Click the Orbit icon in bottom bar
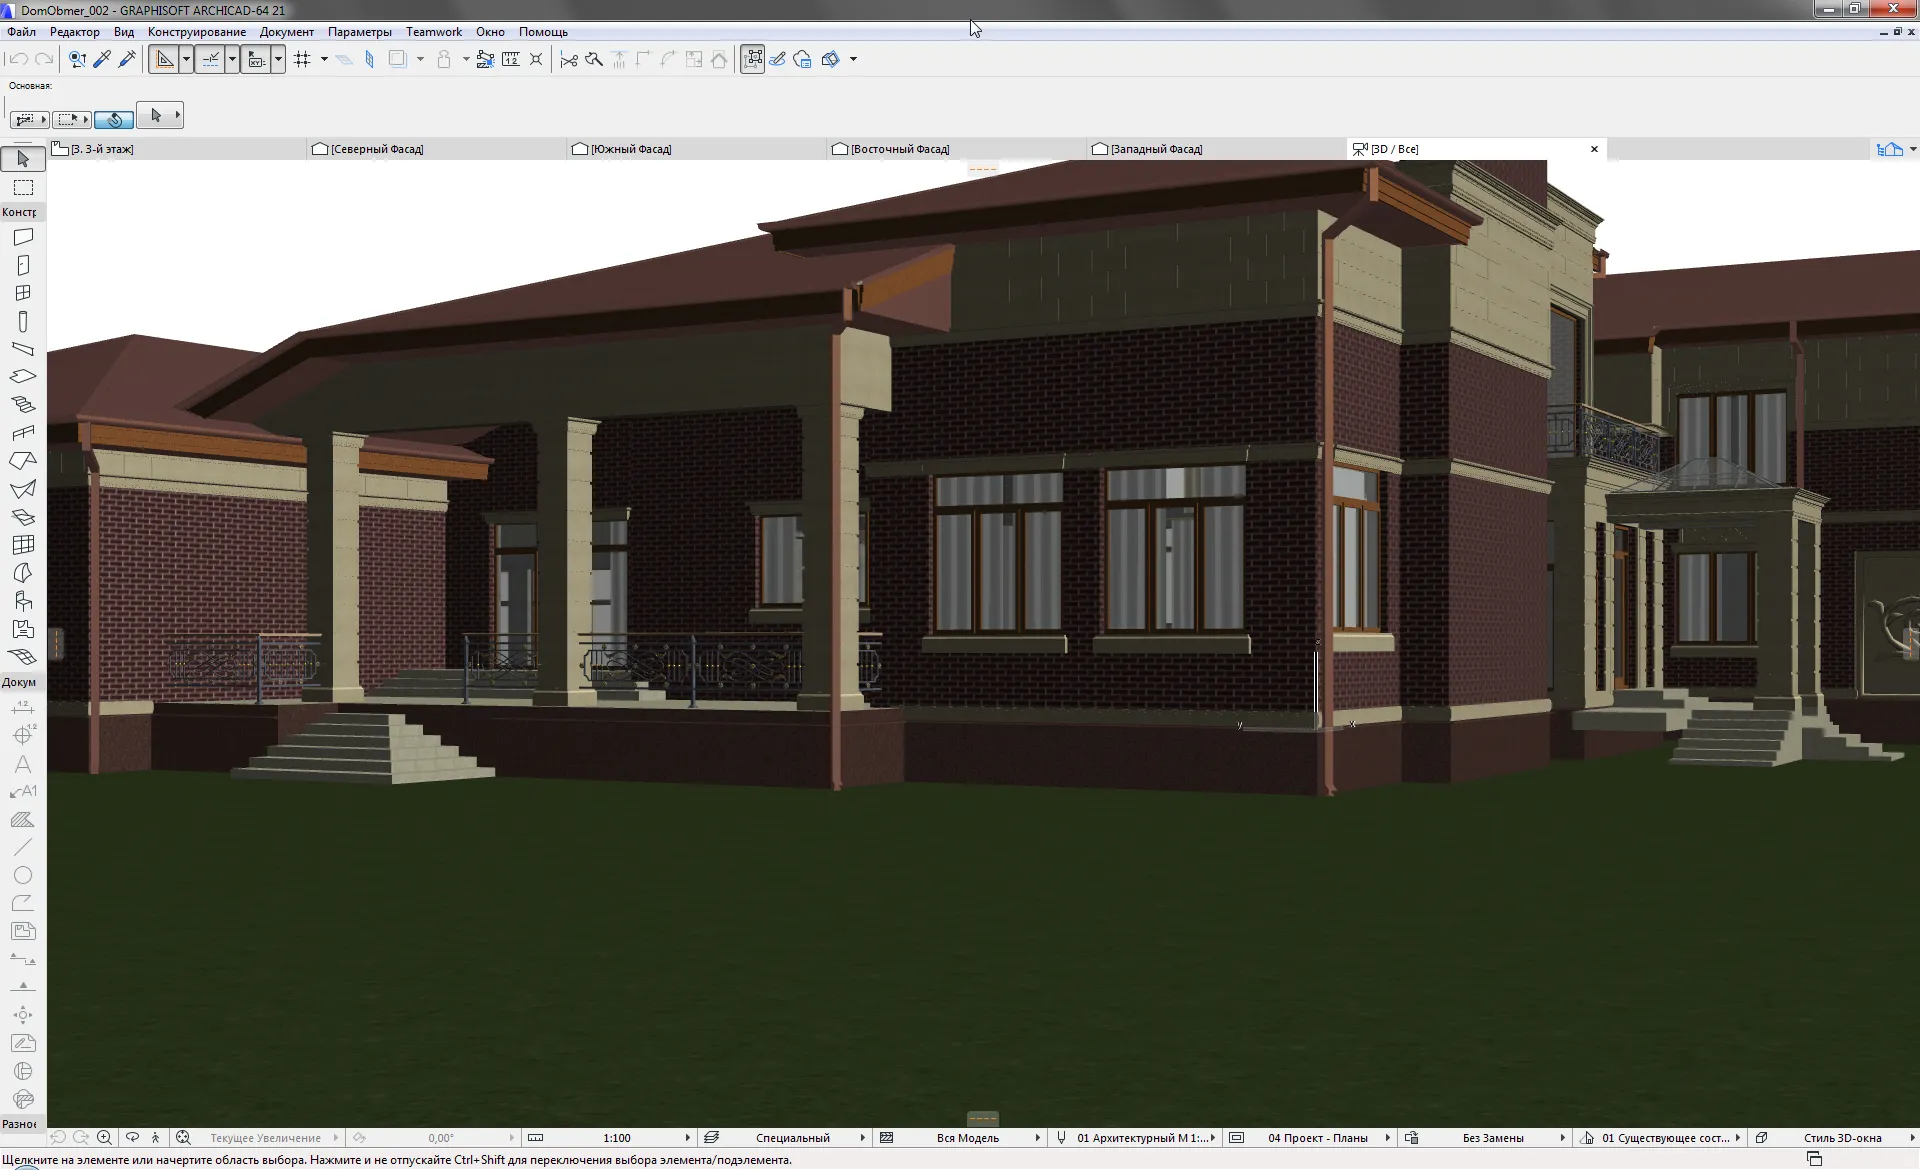The height and width of the screenshot is (1170, 1920). [x=132, y=1138]
